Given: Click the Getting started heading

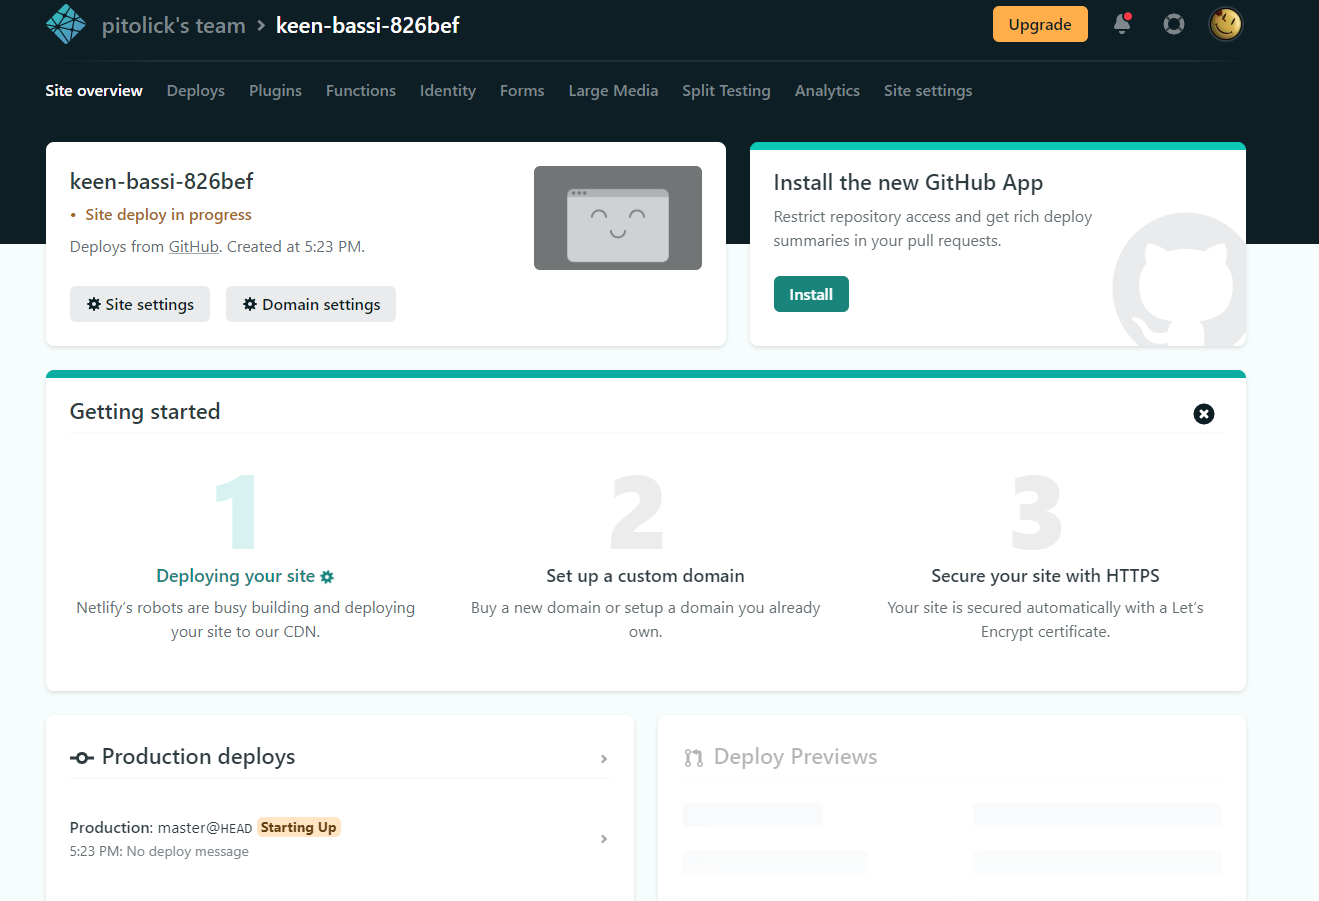Looking at the screenshot, I should 145,412.
